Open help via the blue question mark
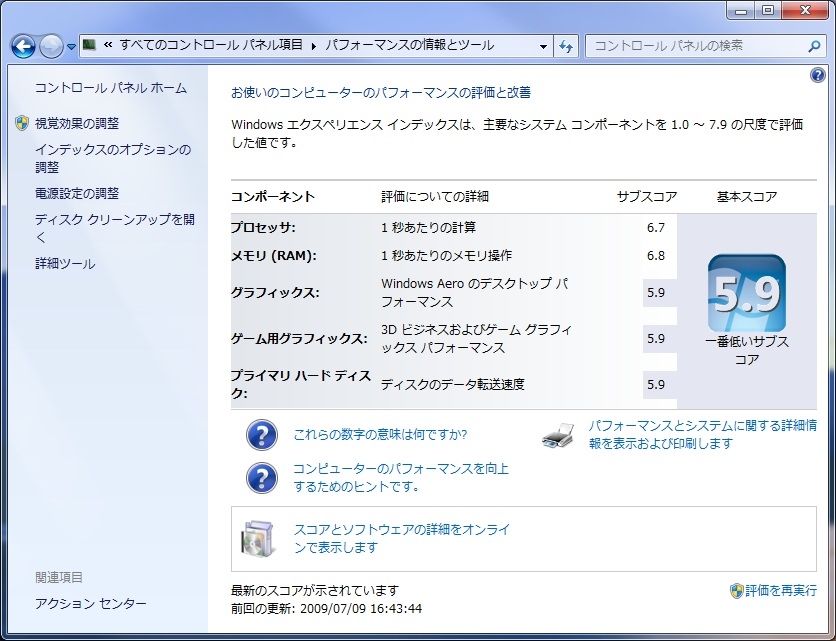 pos(817,75)
